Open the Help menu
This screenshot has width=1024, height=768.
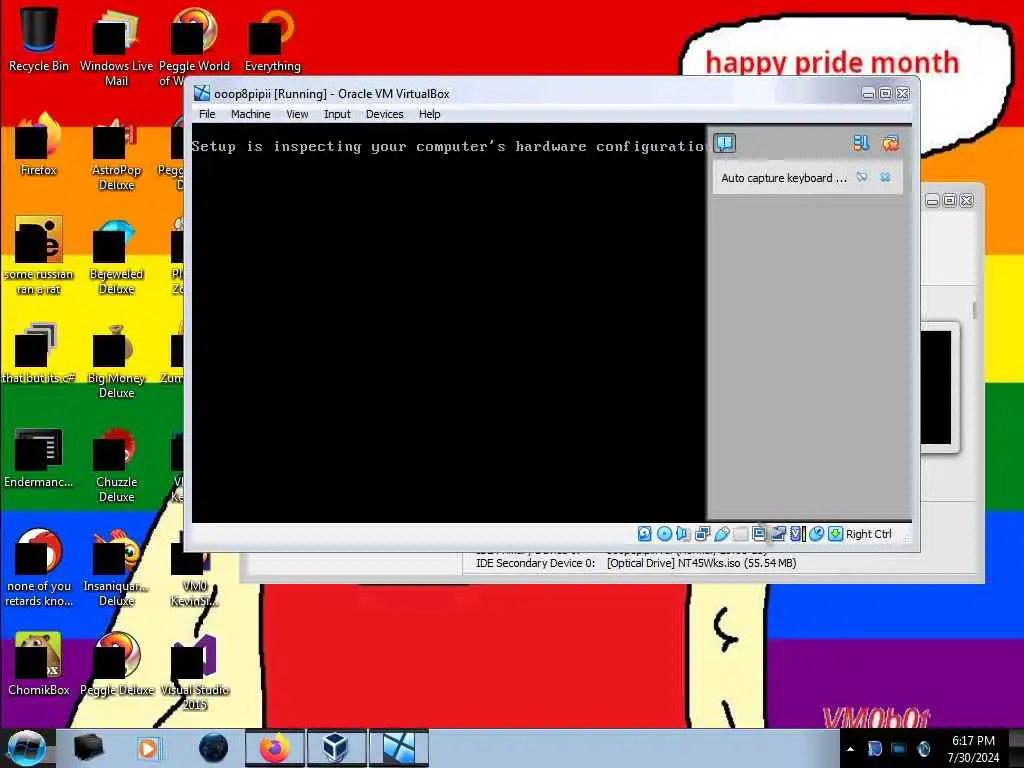coord(429,114)
